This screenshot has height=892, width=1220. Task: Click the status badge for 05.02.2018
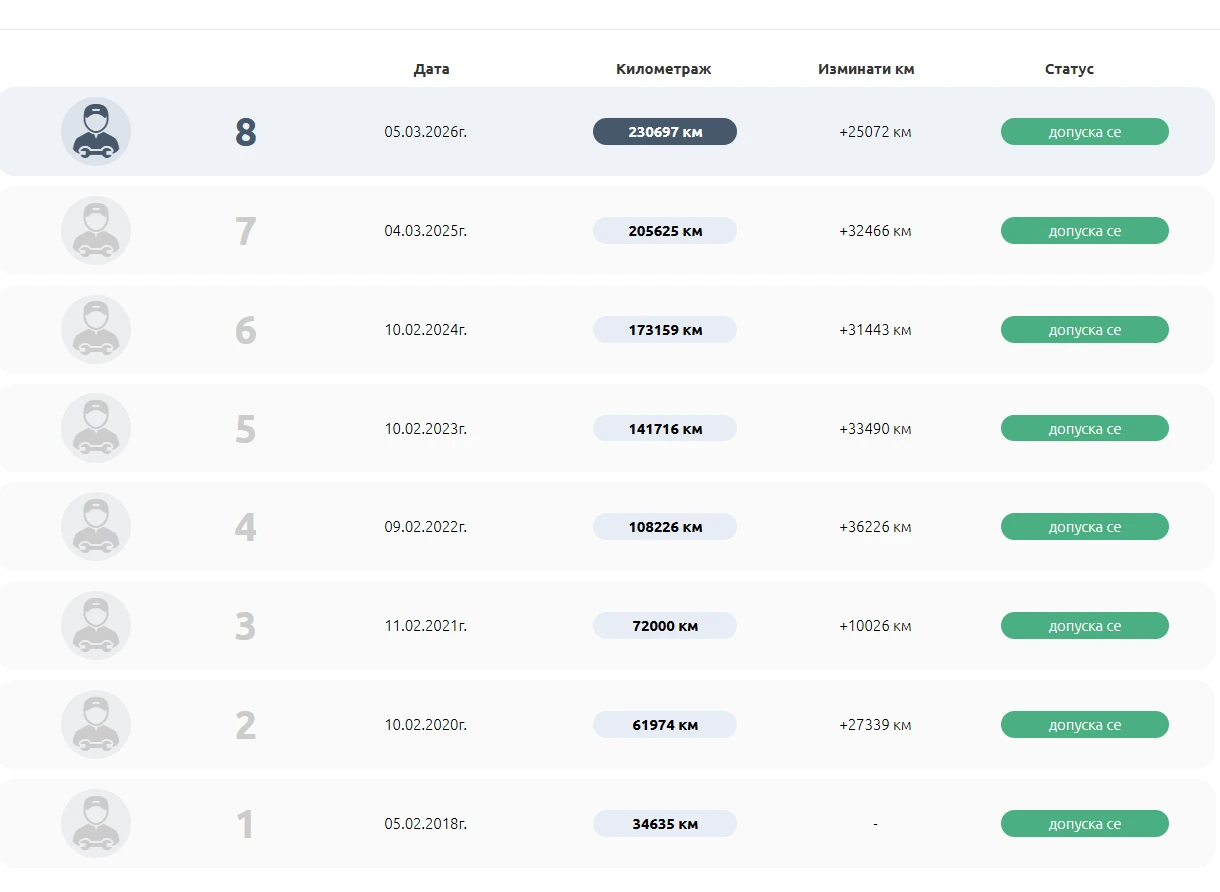1084,824
